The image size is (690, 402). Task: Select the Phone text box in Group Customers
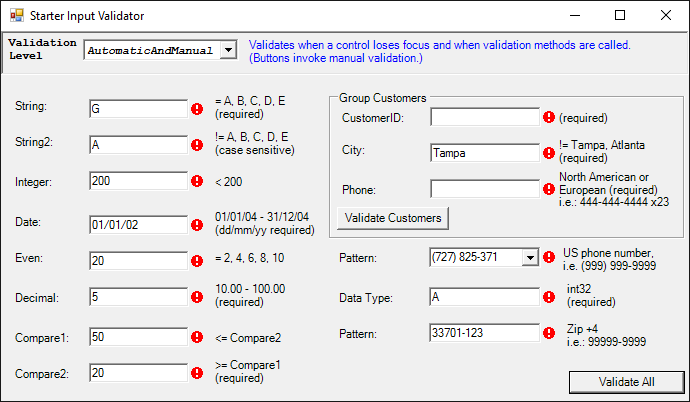pos(485,189)
